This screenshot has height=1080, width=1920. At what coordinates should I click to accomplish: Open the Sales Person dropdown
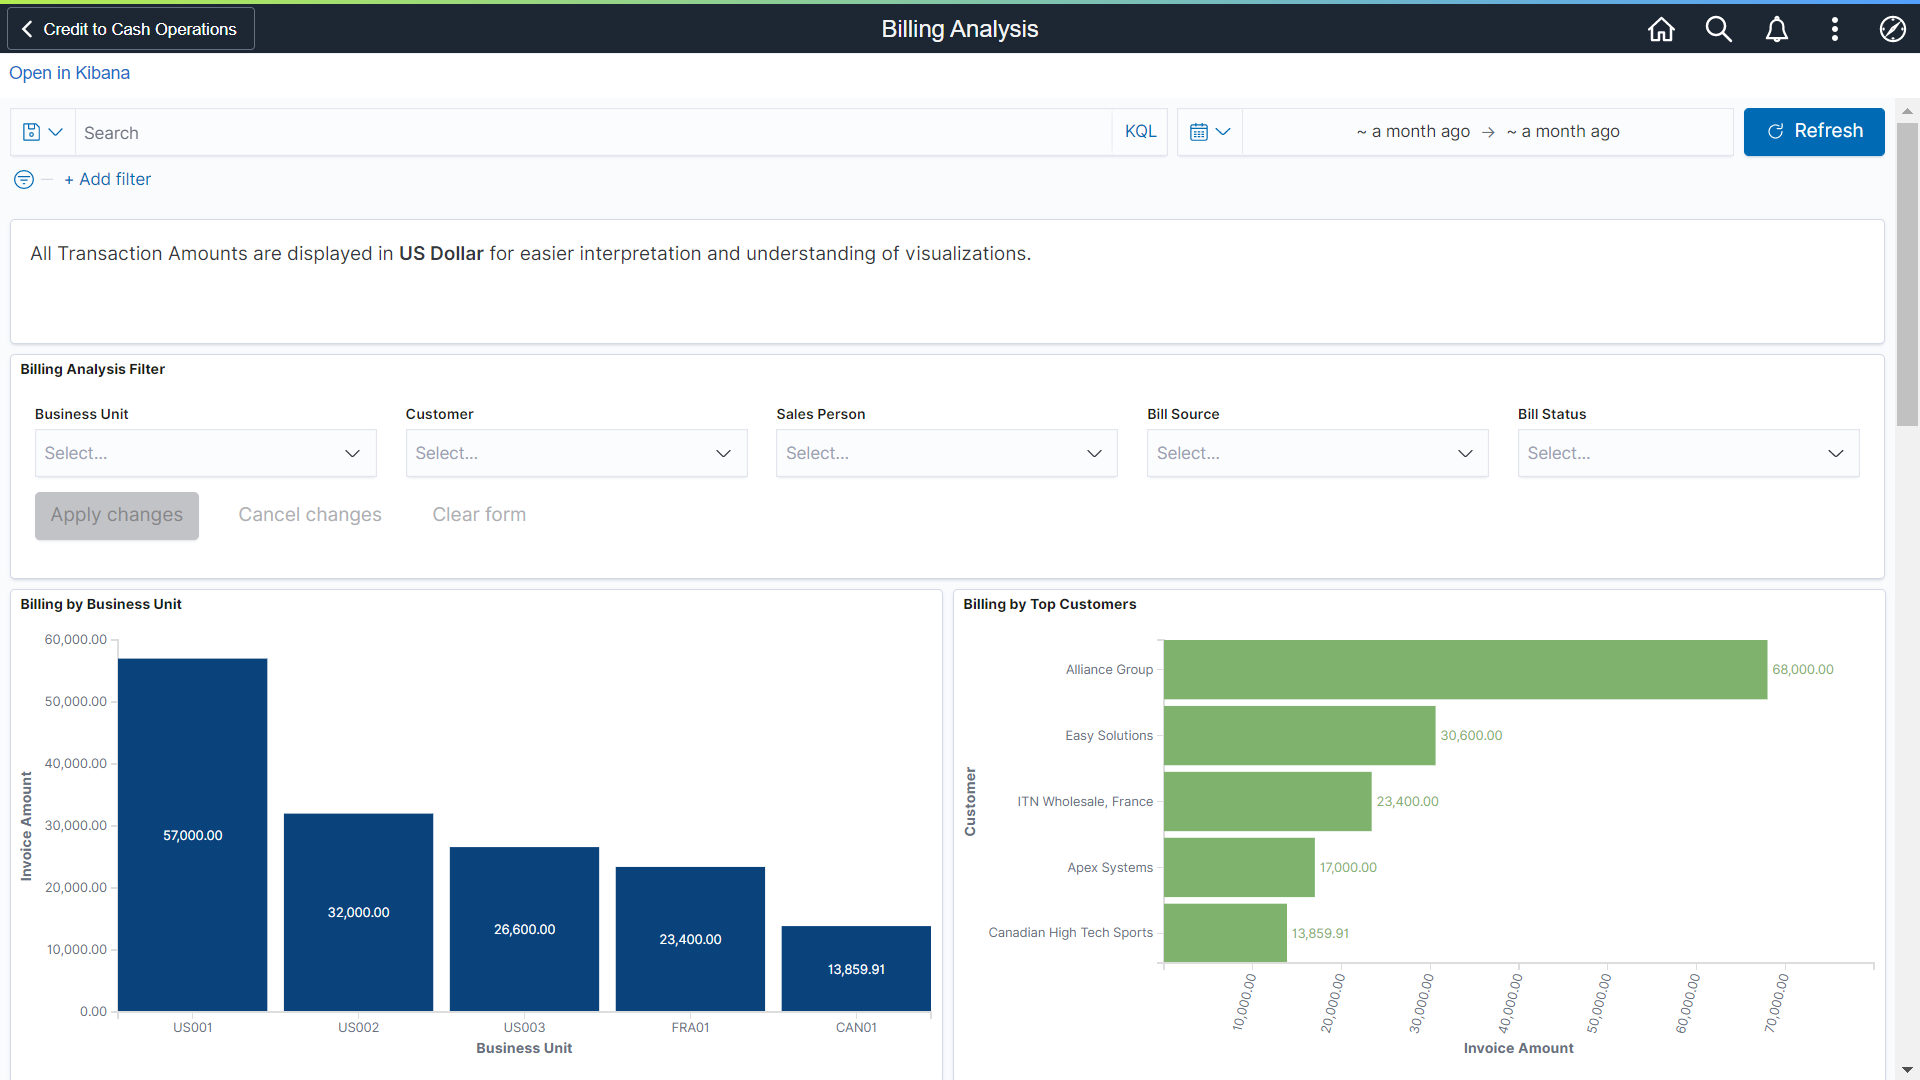coord(946,453)
